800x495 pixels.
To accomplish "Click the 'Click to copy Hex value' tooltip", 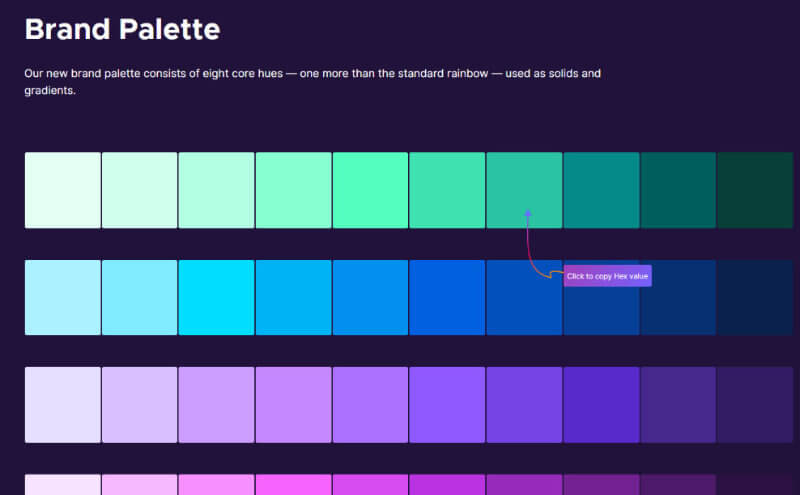I will (x=608, y=276).
